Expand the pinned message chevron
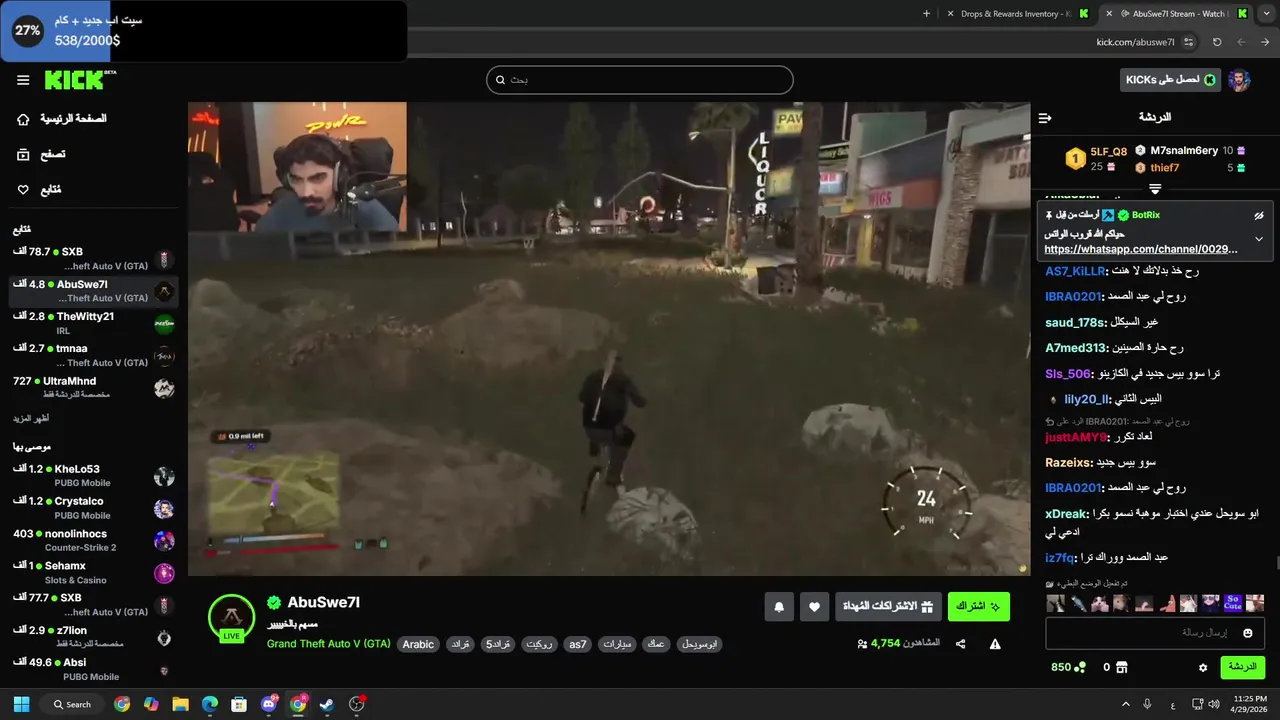1280x720 pixels. pos(1259,239)
